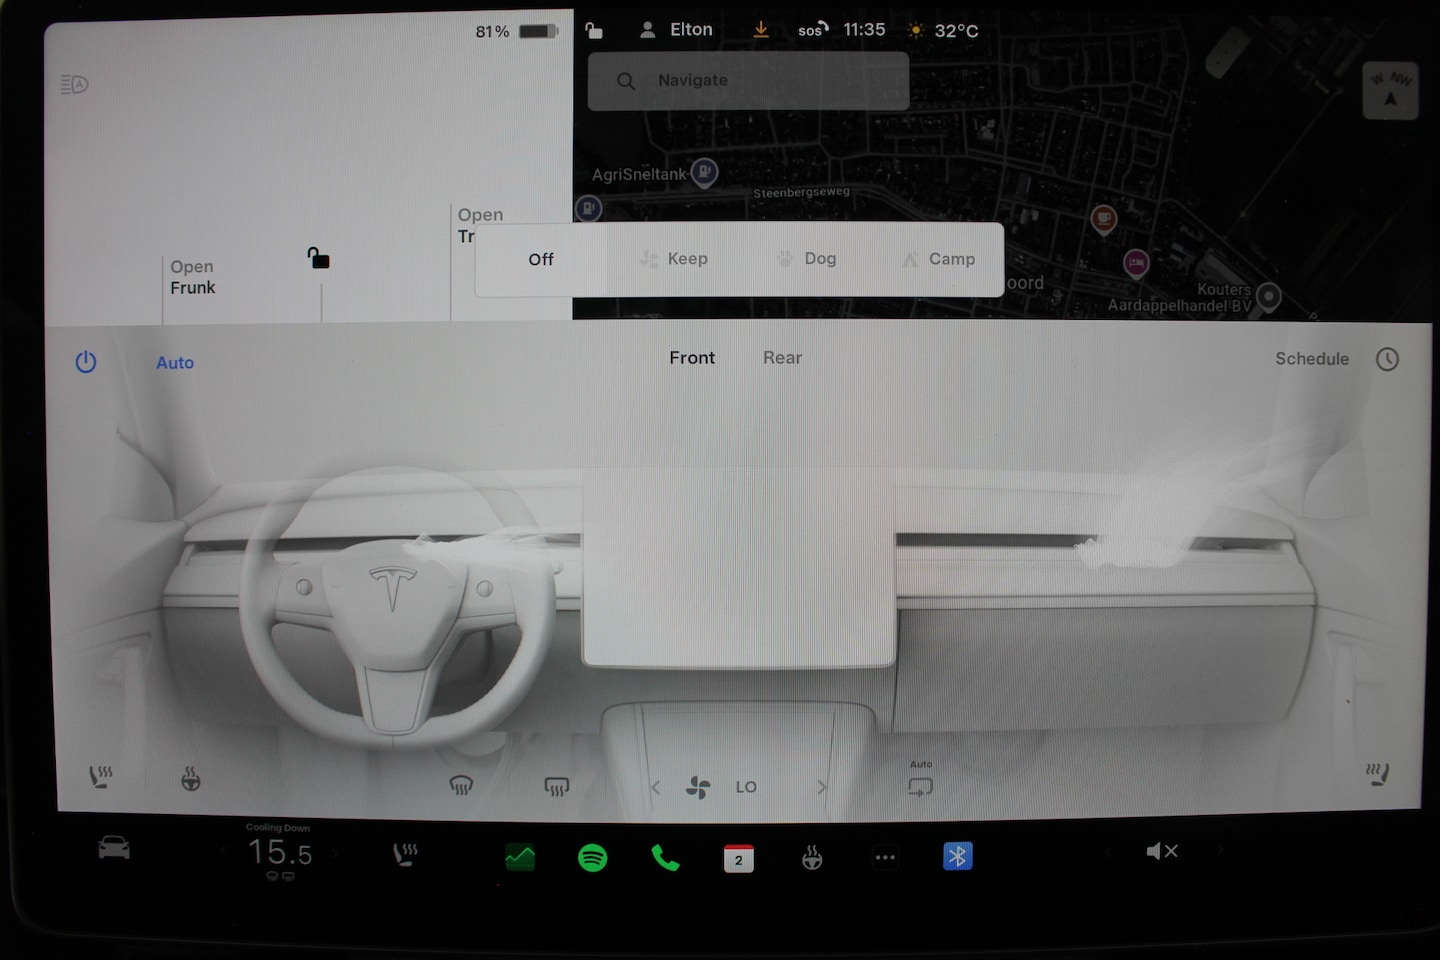Turn off climate with the power icon
Viewport: 1440px width, 960px height.
click(x=86, y=362)
